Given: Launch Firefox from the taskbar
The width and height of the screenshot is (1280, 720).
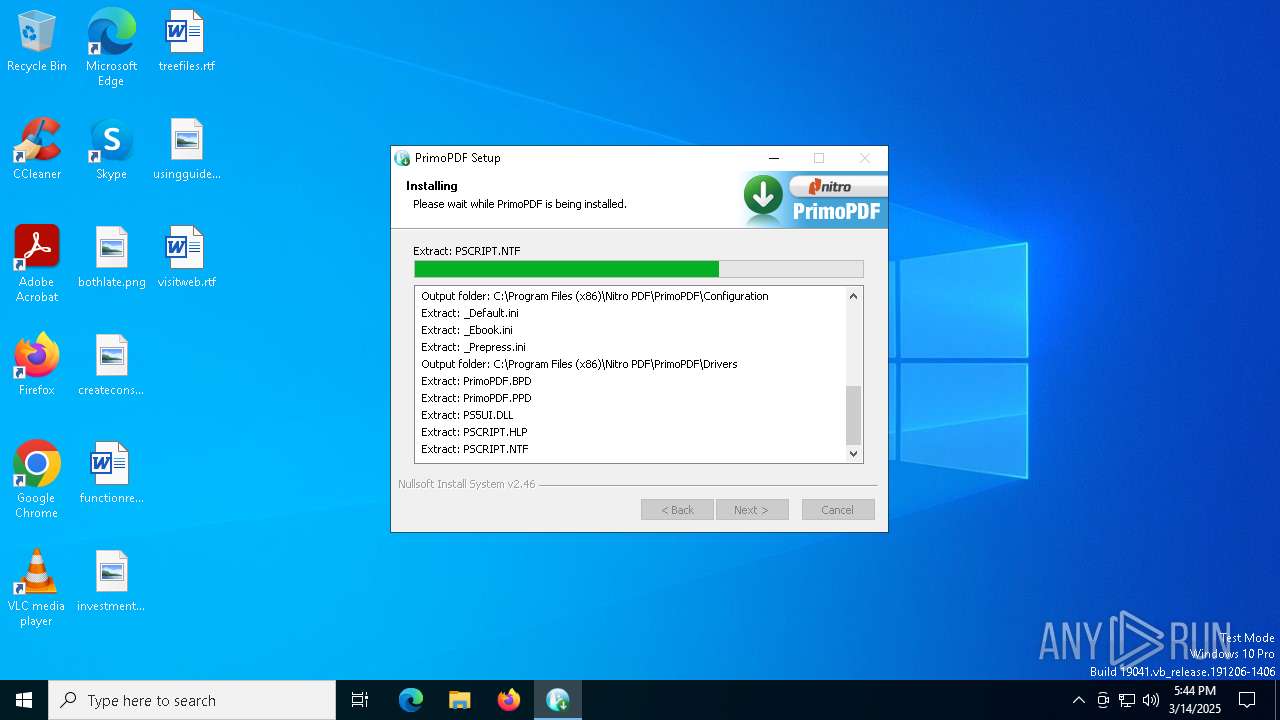Looking at the screenshot, I should pos(509,700).
